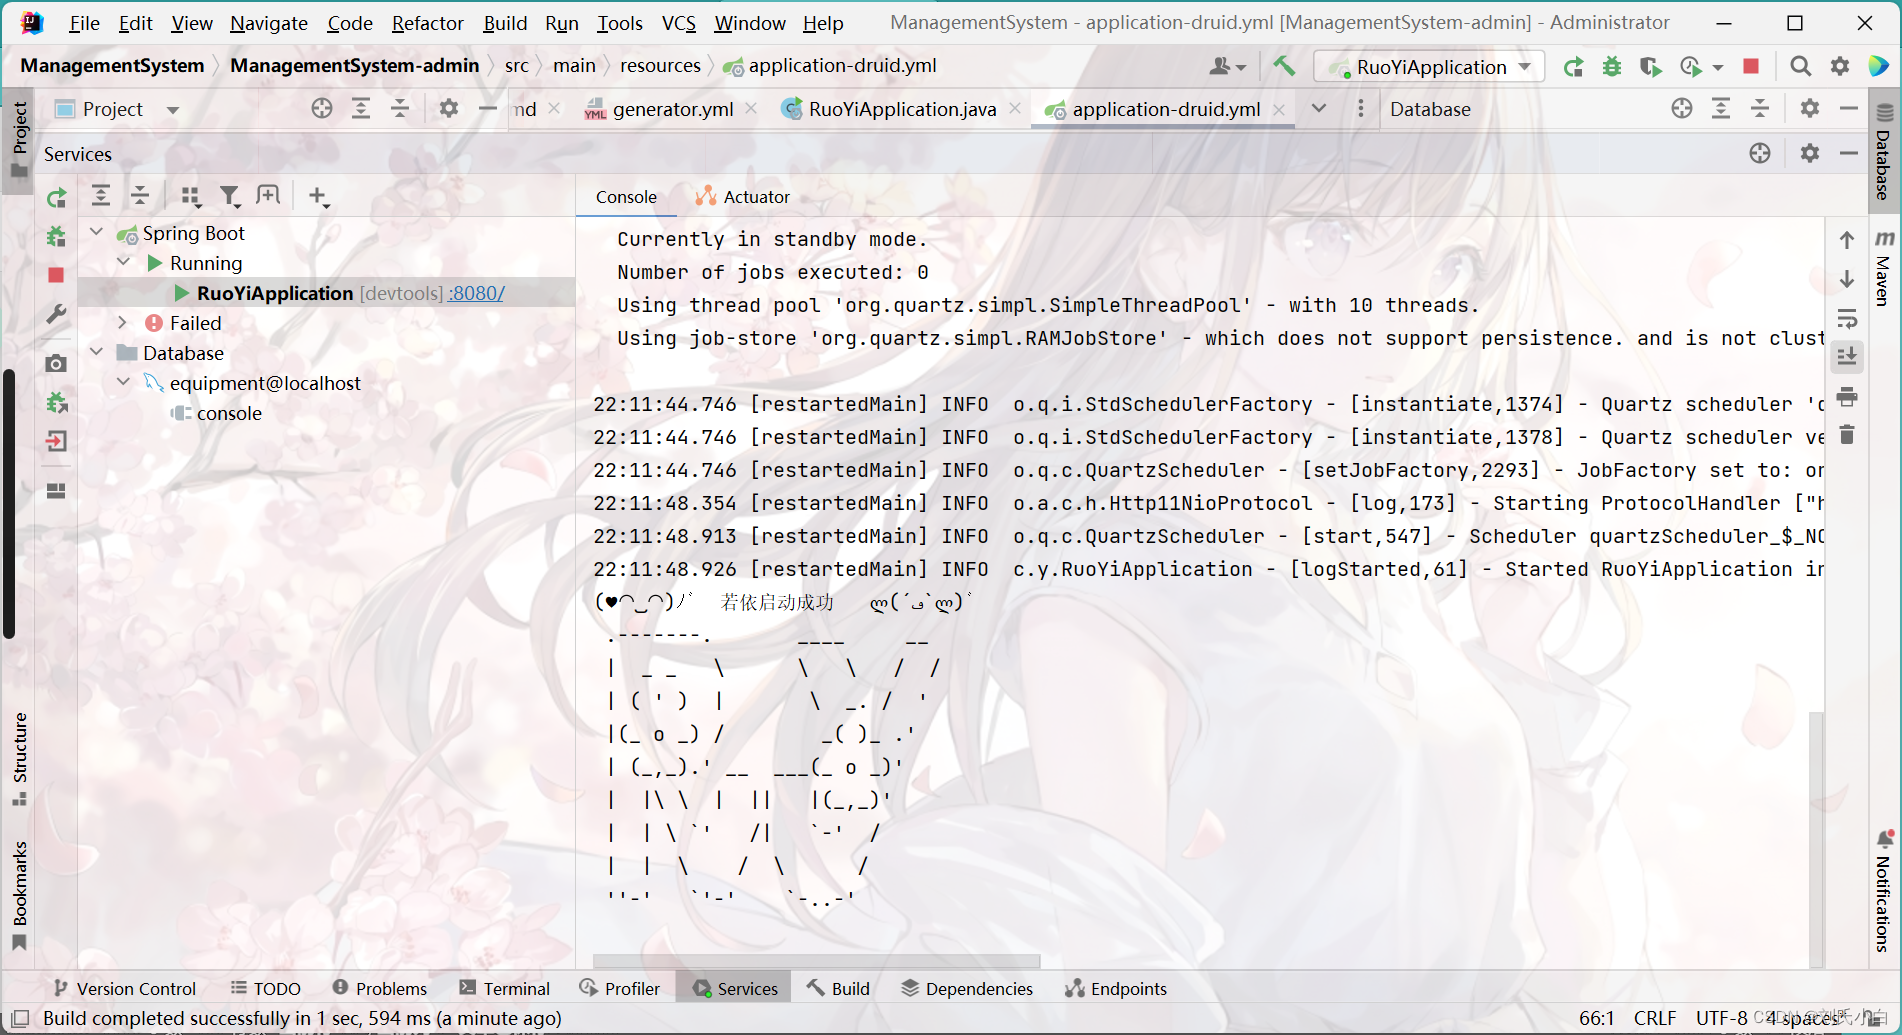Viewport: 1902px width, 1035px height.
Task: Close the application-druid.yml tab
Action: [x=1279, y=109]
